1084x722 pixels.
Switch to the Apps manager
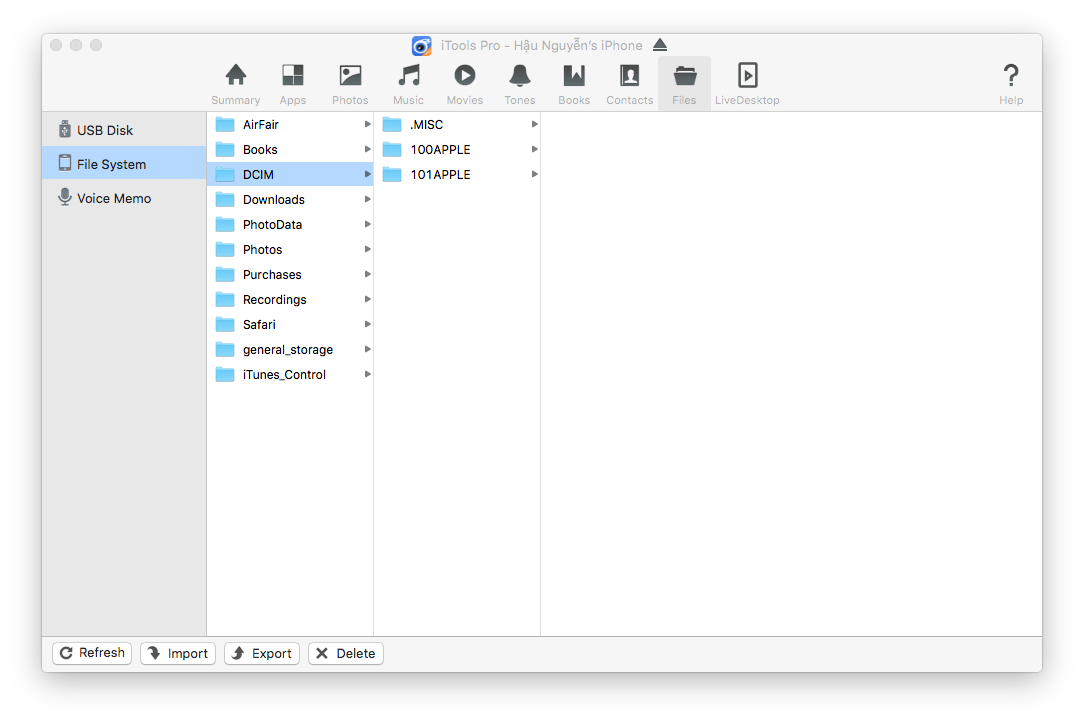click(292, 83)
